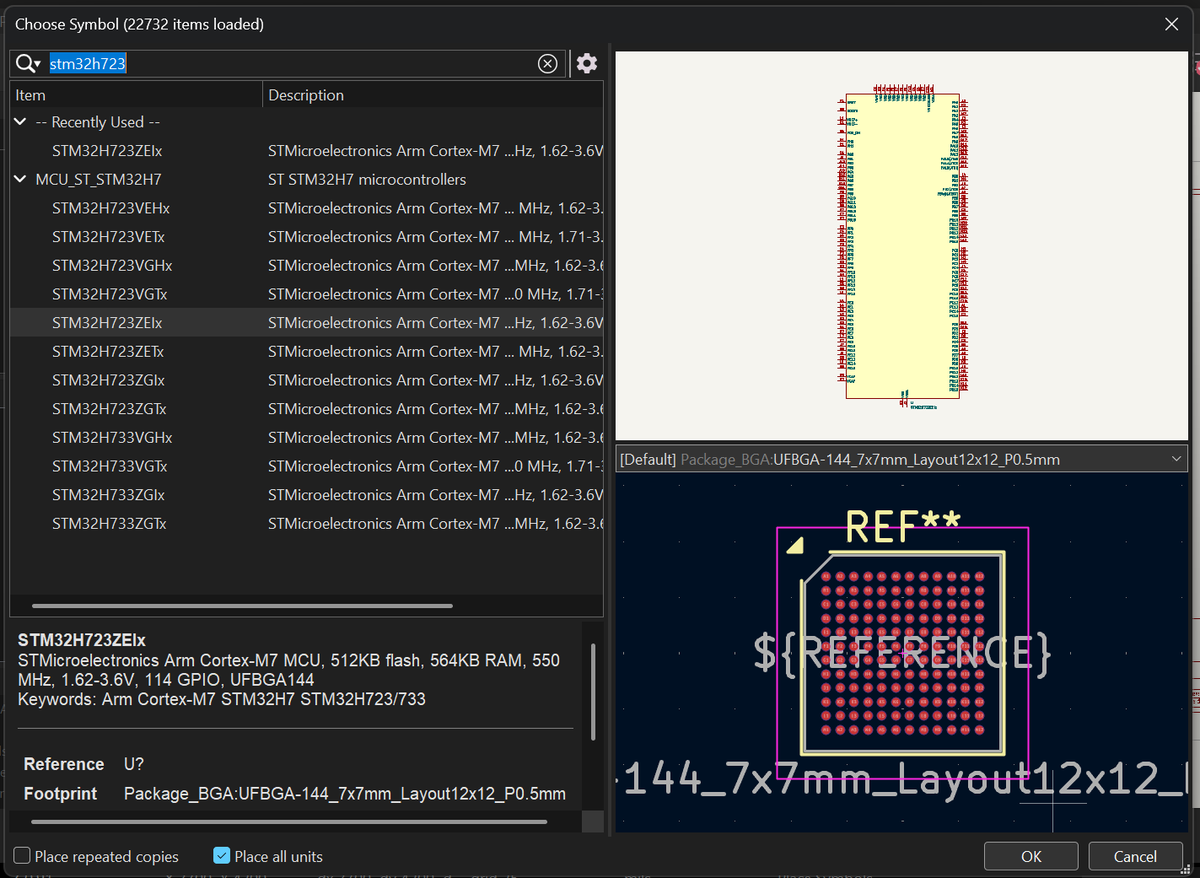Open search options gear icon
Viewport: 1200px width, 878px height.
pyautogui.click(x=587, y=64)
